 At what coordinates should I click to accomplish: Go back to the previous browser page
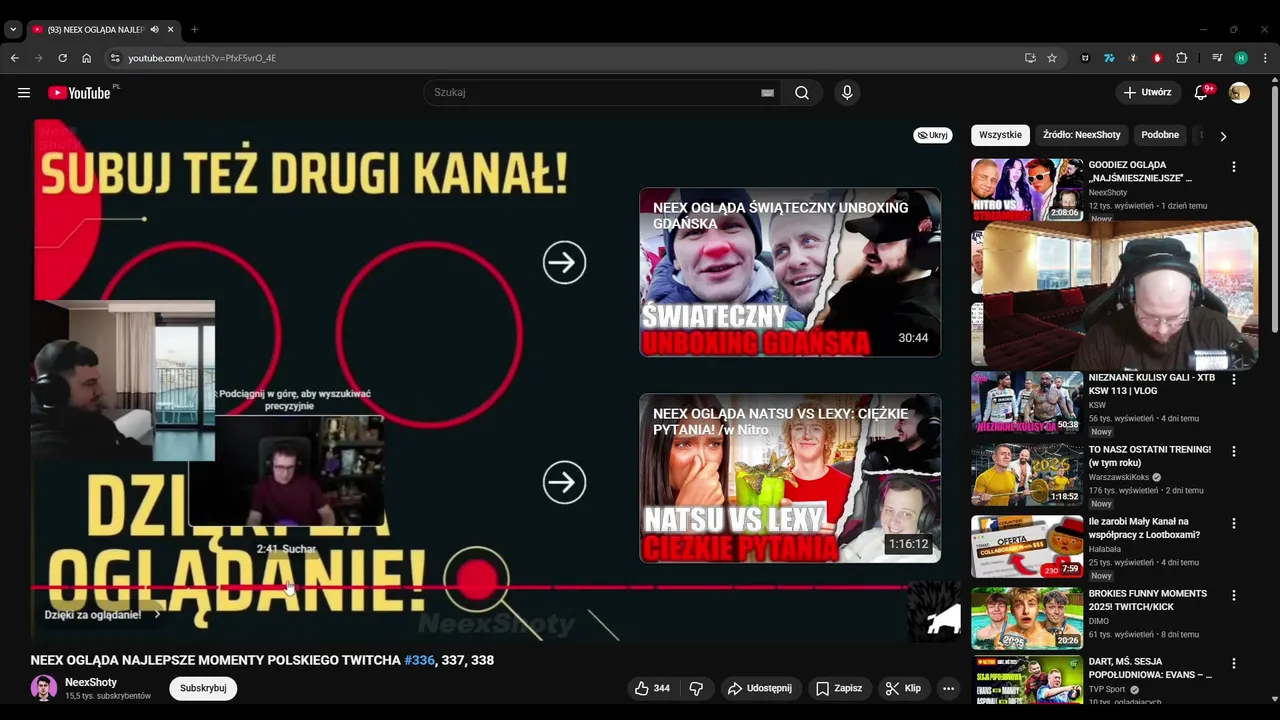[15, 58]
